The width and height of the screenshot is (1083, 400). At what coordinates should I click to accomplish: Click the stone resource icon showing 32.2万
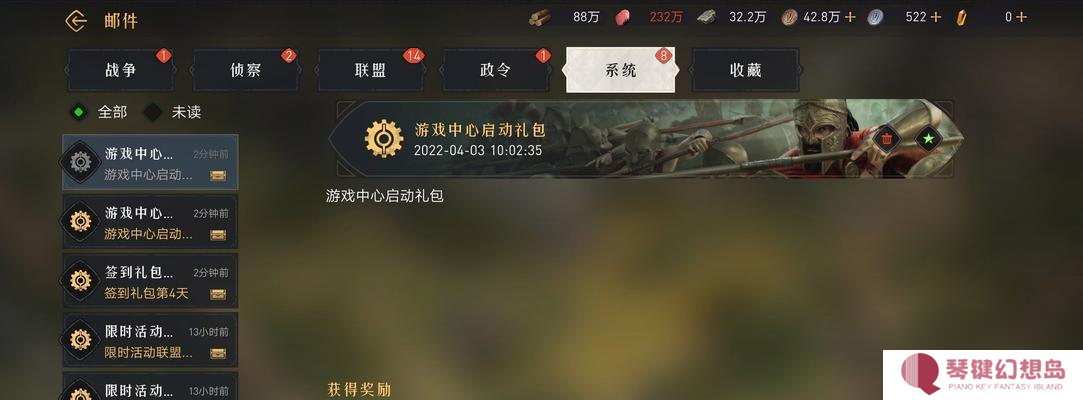click(706, 17)
